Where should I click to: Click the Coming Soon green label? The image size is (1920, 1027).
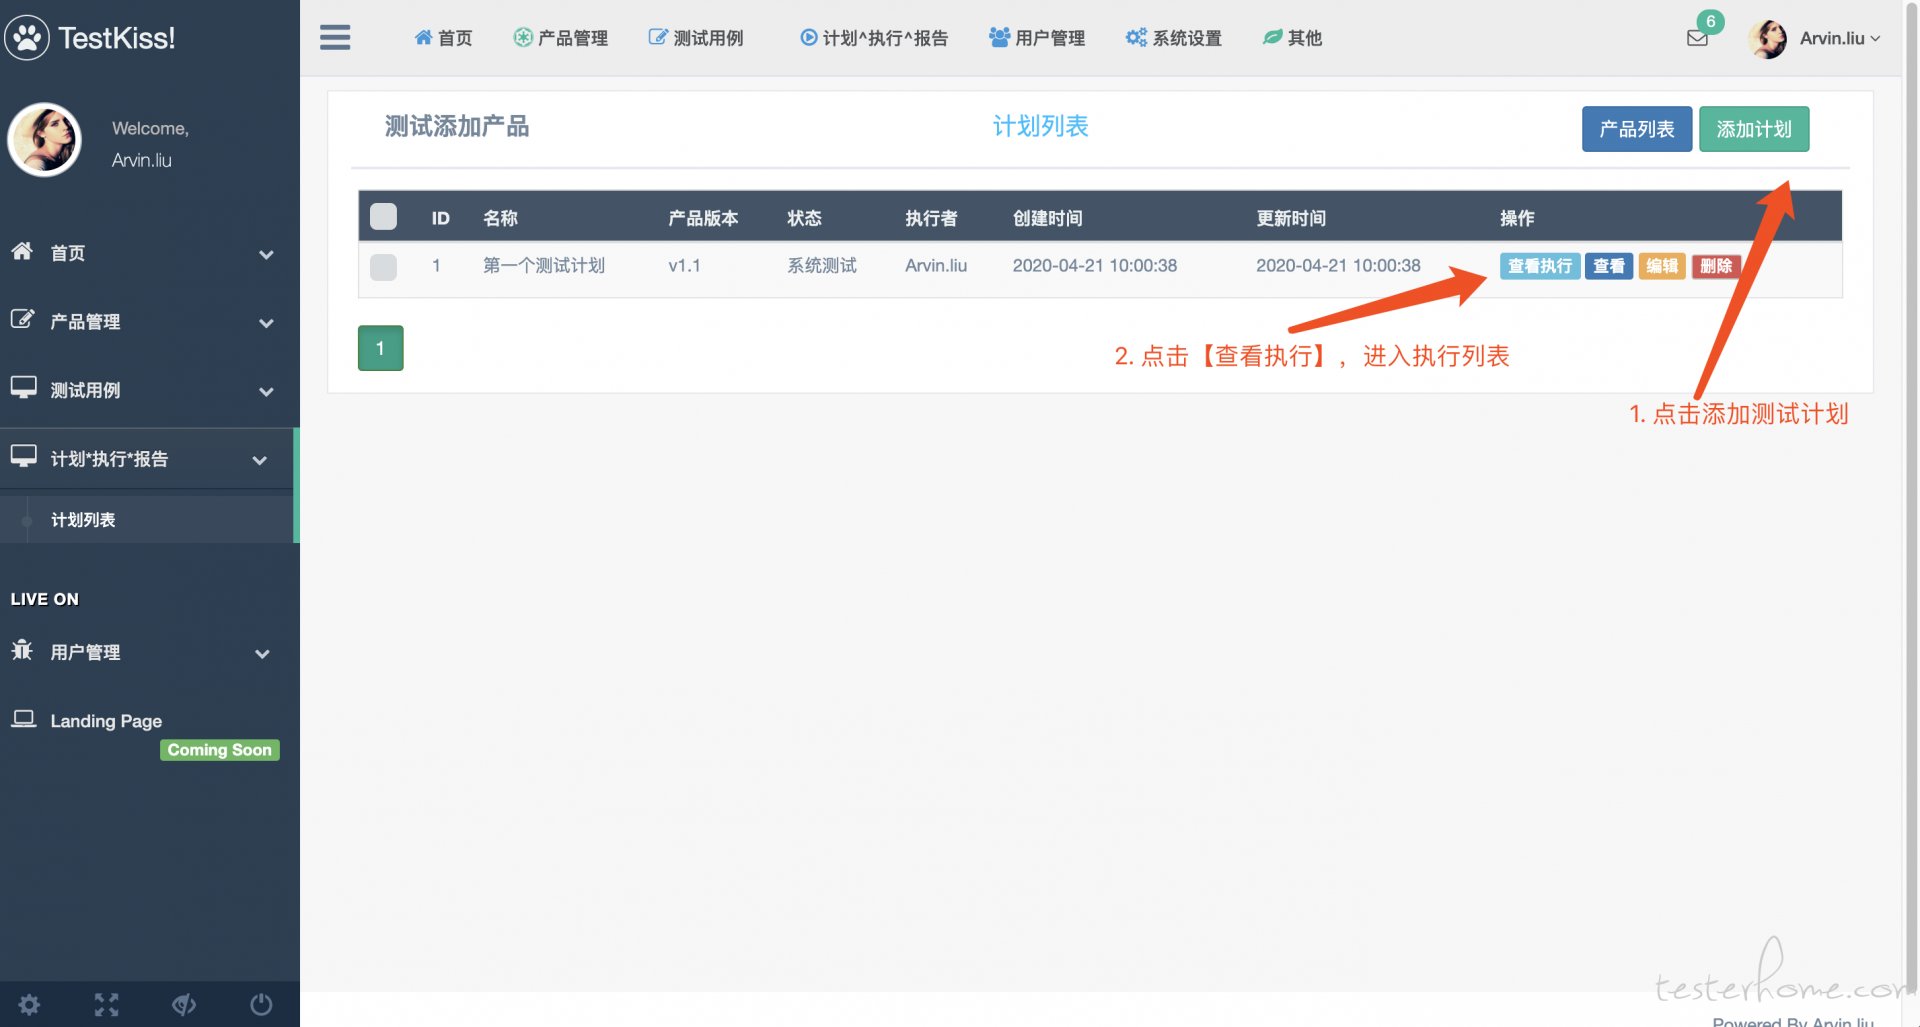pyautogui.click(x=220, y=750)
